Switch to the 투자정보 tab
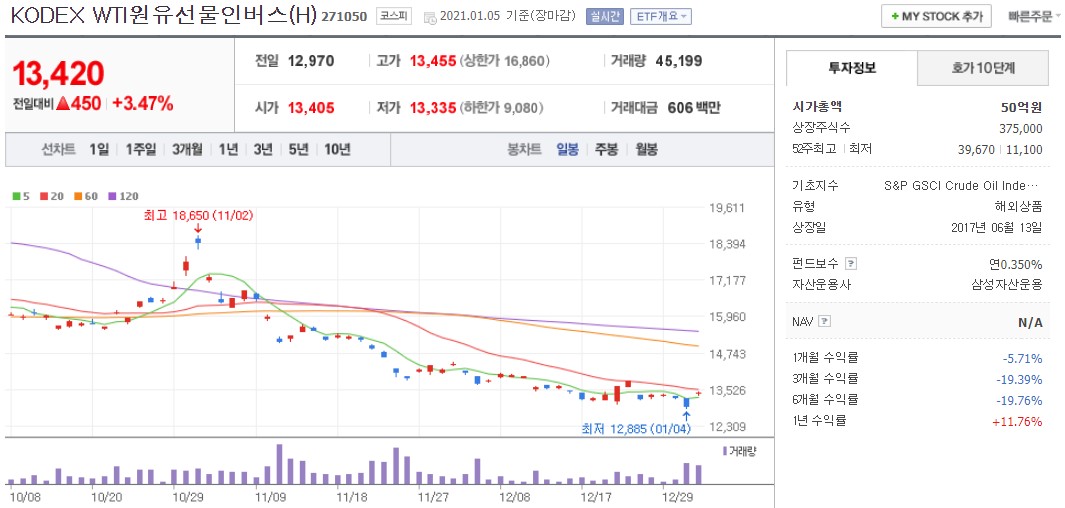The width and height of the screenshot is (1065, 508). pos(852,67)
